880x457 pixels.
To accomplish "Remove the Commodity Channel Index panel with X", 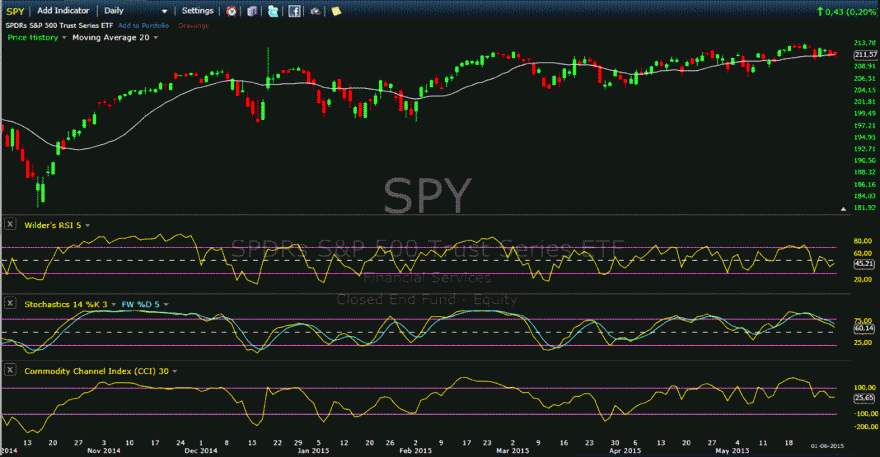I will coord(10,370).
